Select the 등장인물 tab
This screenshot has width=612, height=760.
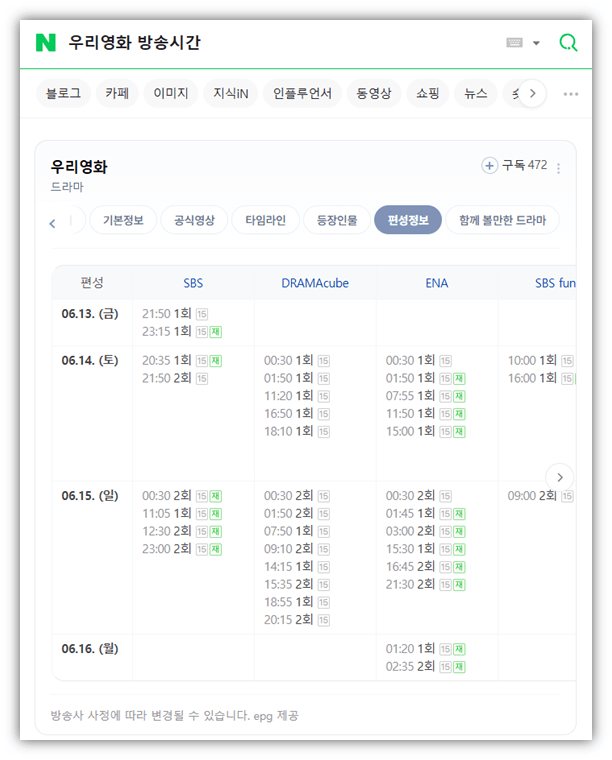coord(337,221)
